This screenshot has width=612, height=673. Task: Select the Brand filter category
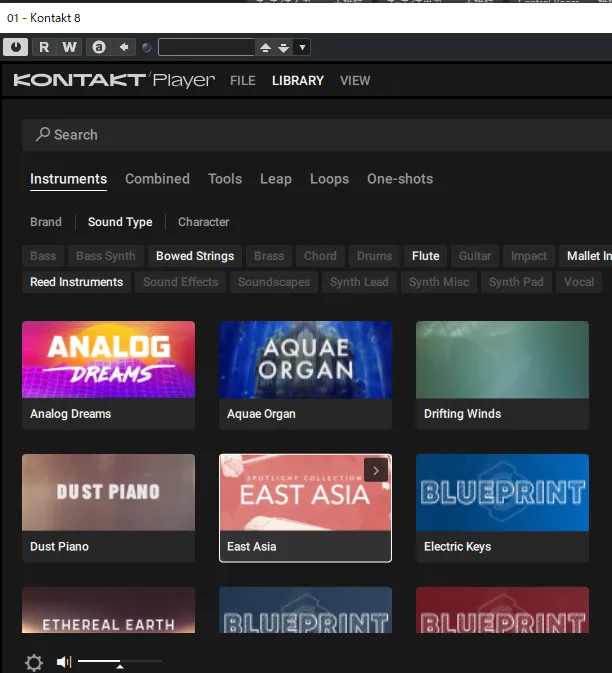[45, 222]
